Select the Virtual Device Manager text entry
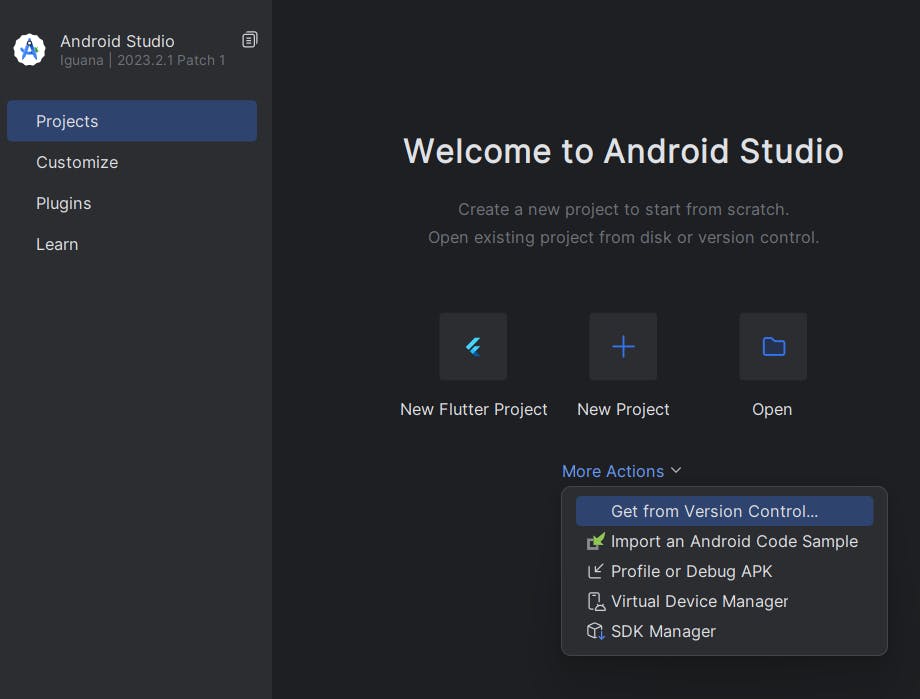This screenshot has width=920, height=699. 699,601
